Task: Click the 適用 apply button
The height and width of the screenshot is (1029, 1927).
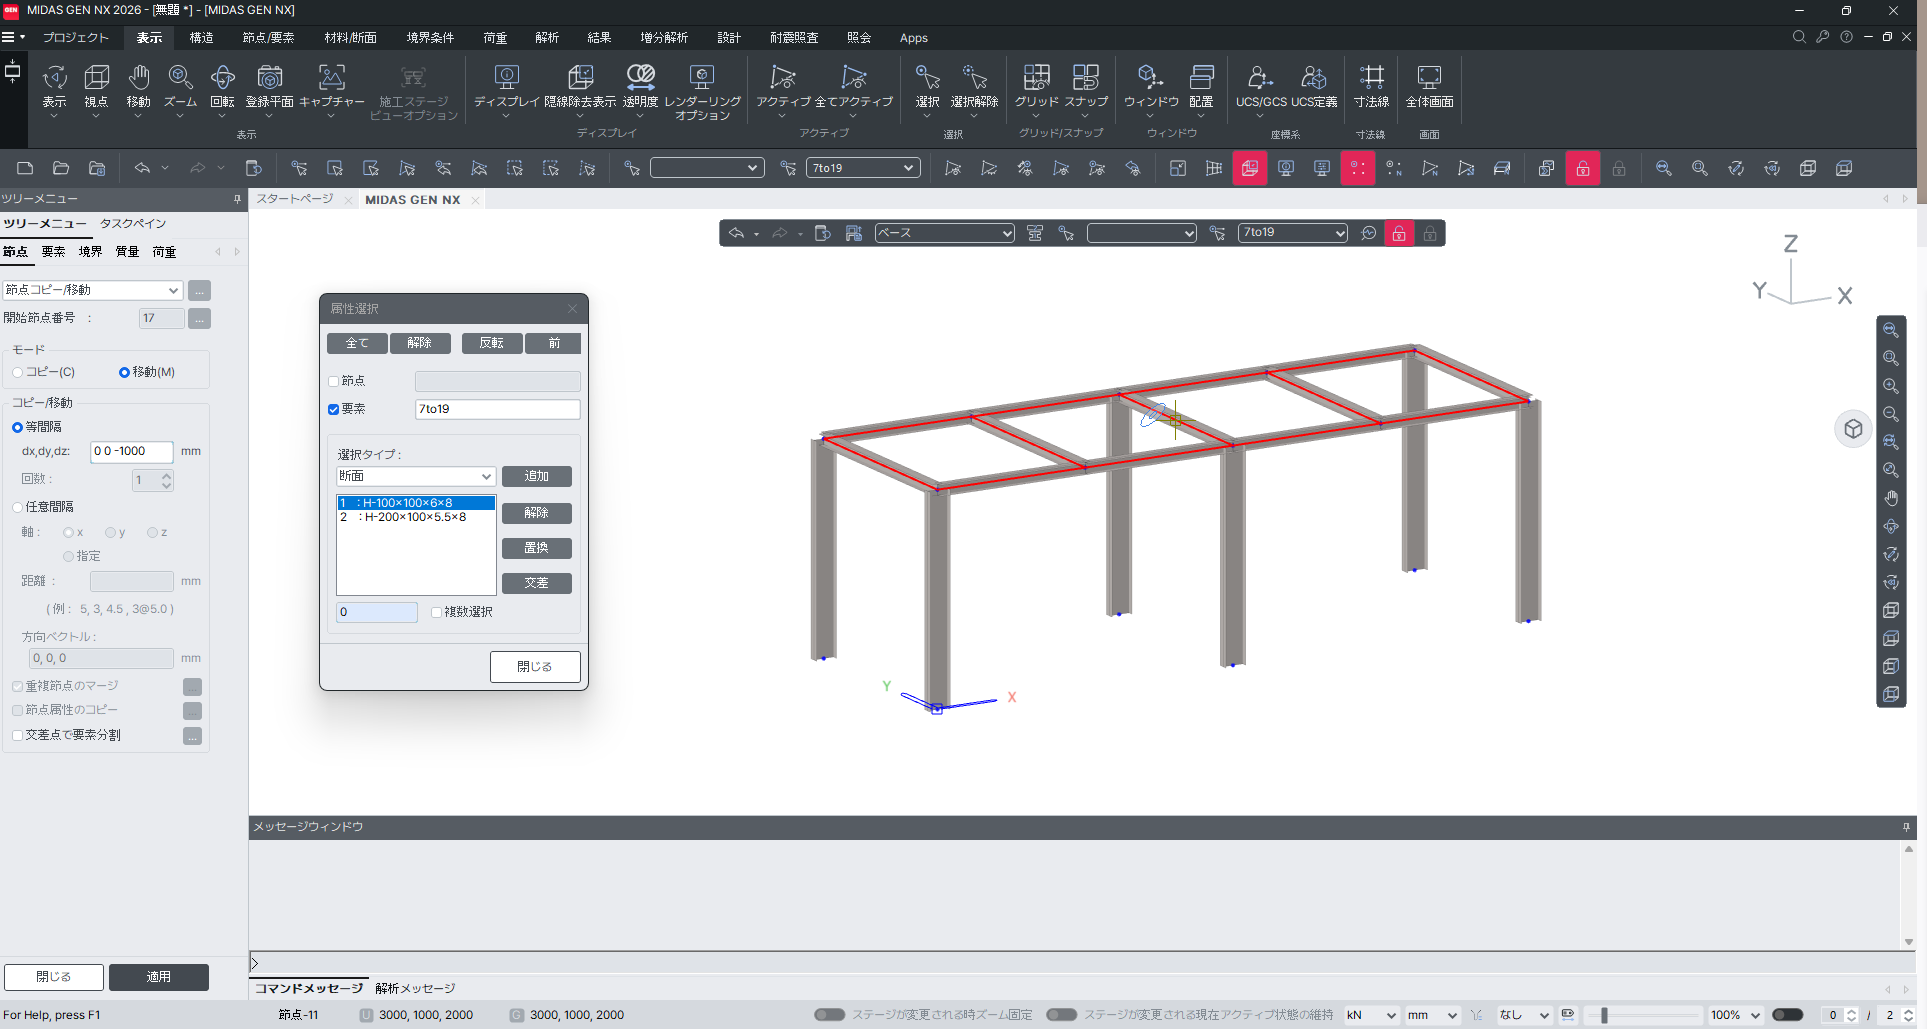Action: click(159, 977)
